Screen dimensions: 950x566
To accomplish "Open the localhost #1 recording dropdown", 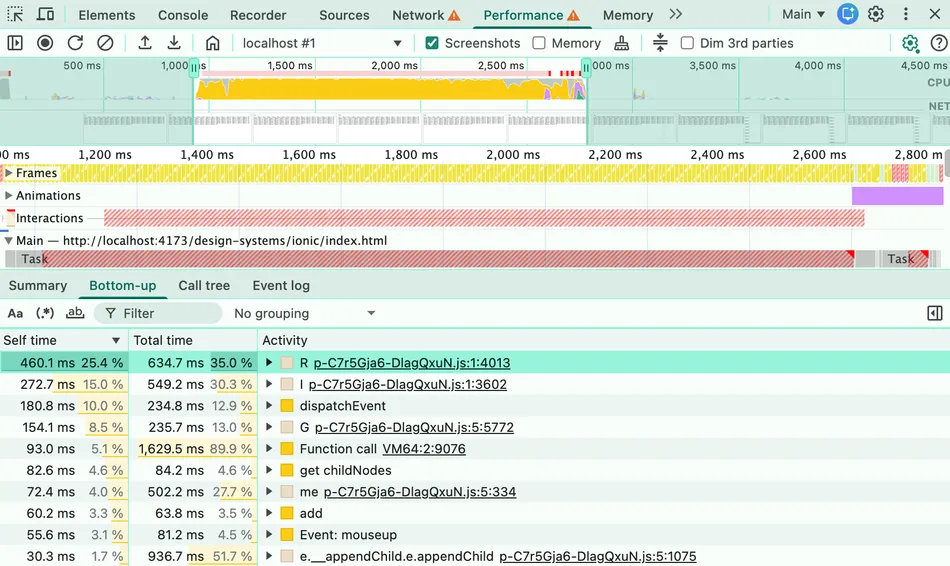I will [x=322, y=43].
